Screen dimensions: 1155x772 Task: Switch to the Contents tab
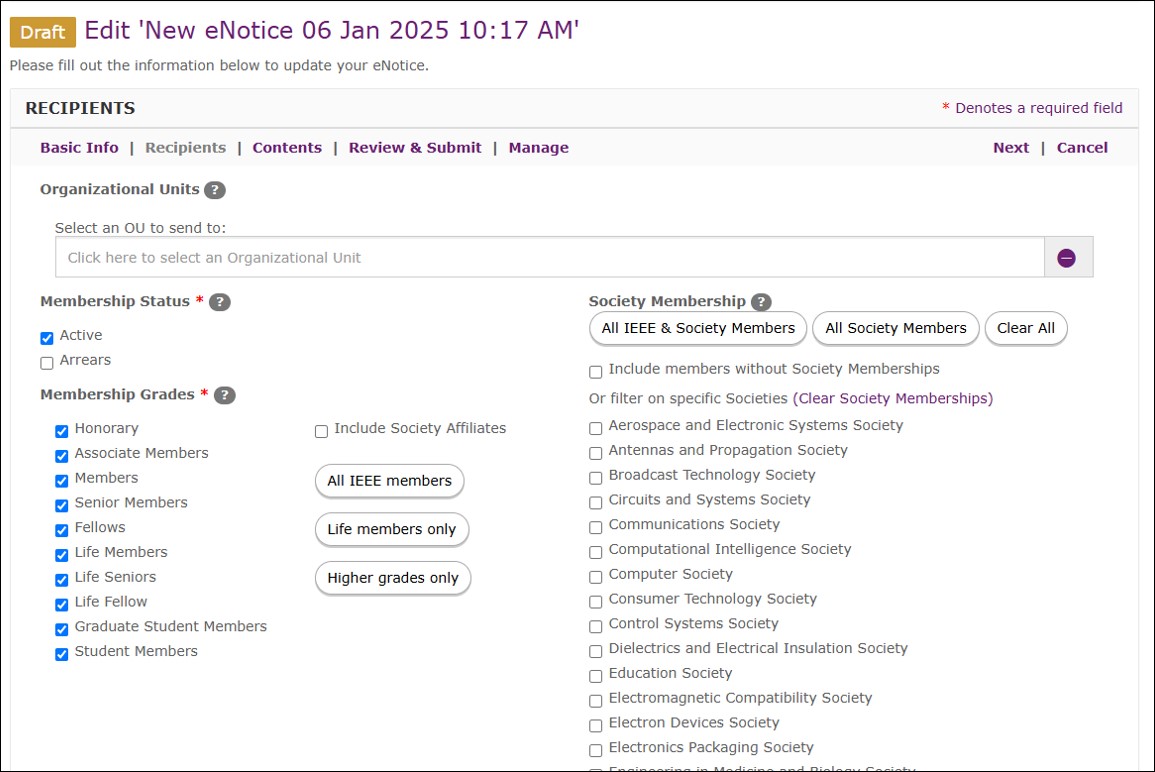287,147
